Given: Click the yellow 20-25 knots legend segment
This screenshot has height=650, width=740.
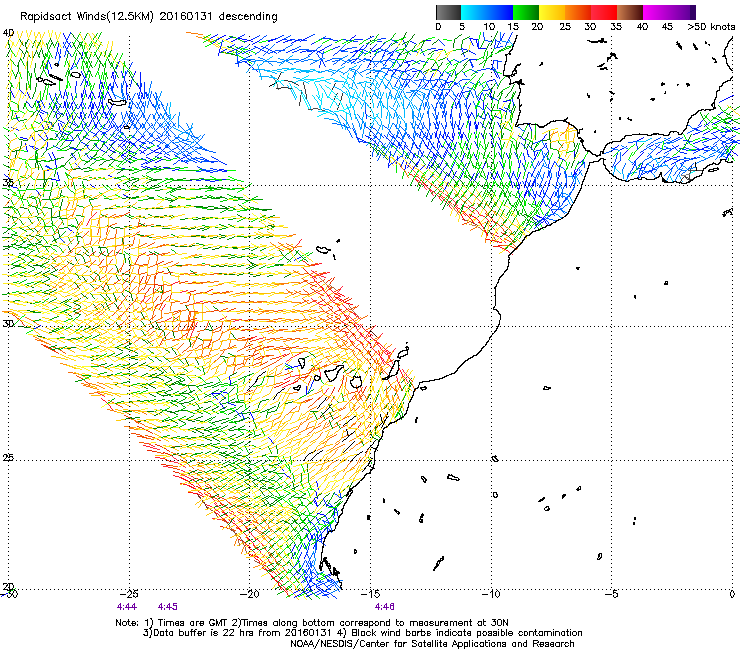Looking at the screenshot, I should tap(552, 12).
